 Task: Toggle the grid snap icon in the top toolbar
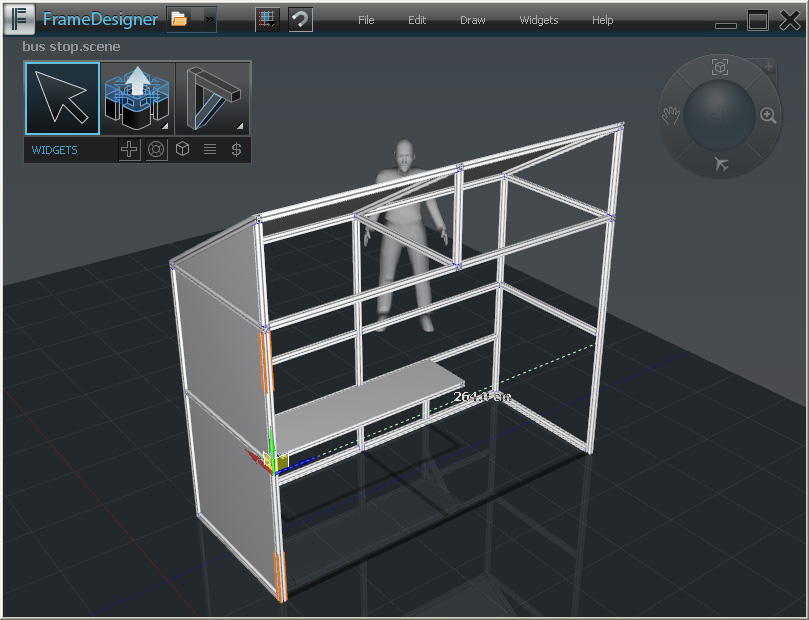267,20
